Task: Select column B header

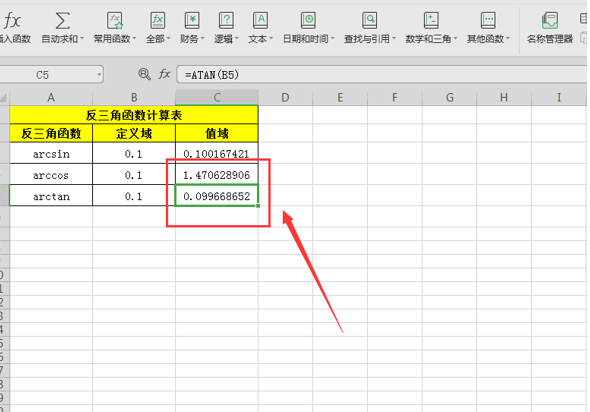Action: (134, 98)
